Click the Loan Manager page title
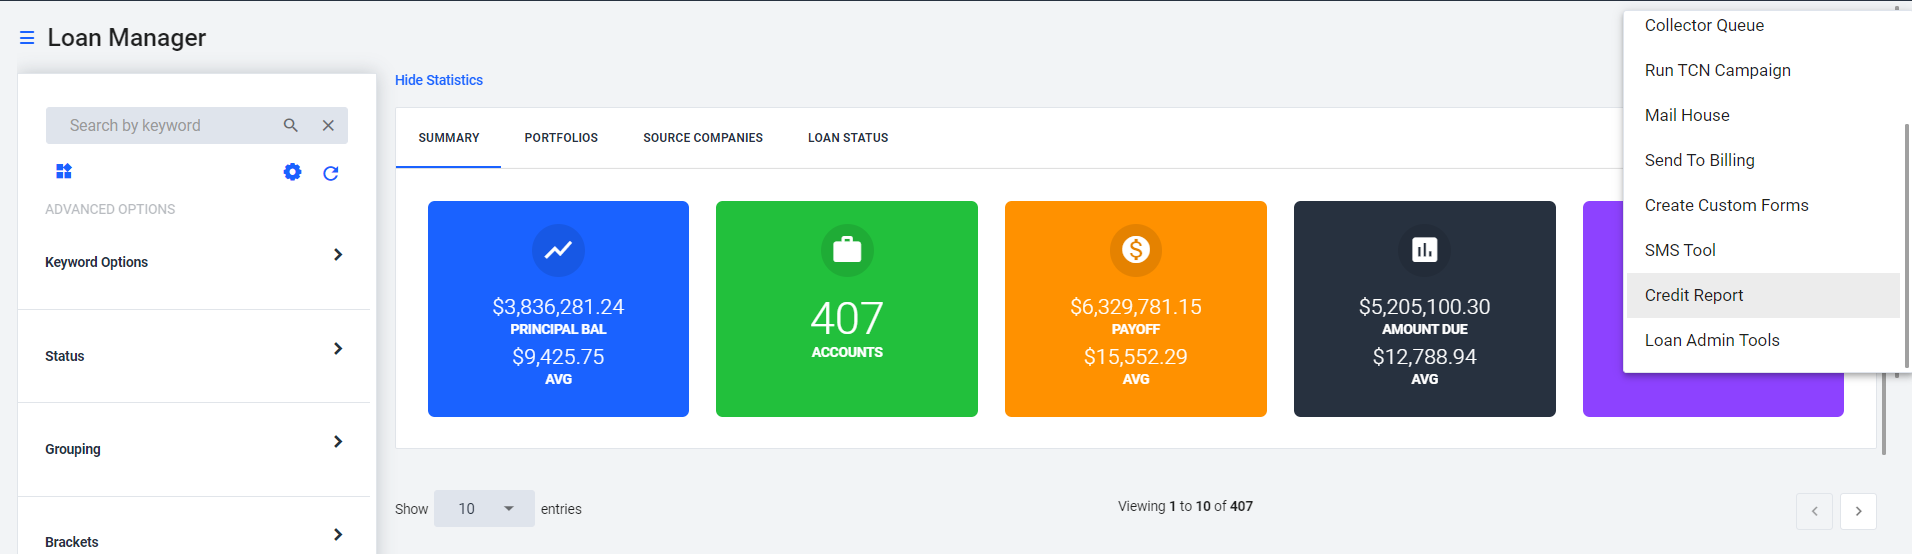This screenshot has height=554, width=1912. (x=127, y=38)
